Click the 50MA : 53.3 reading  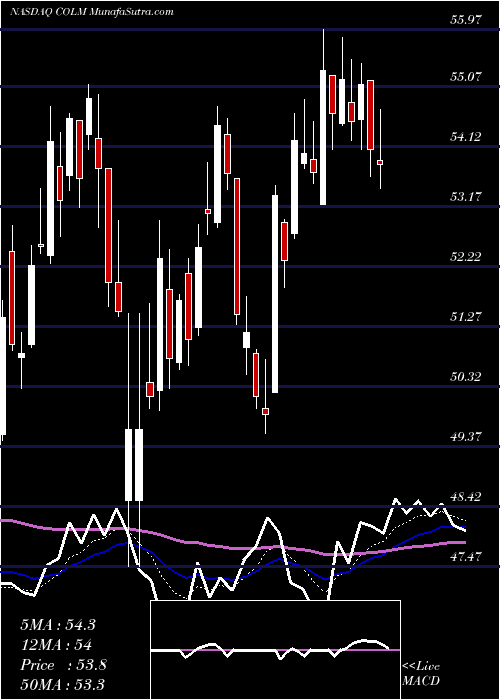[x=62, y=685]
